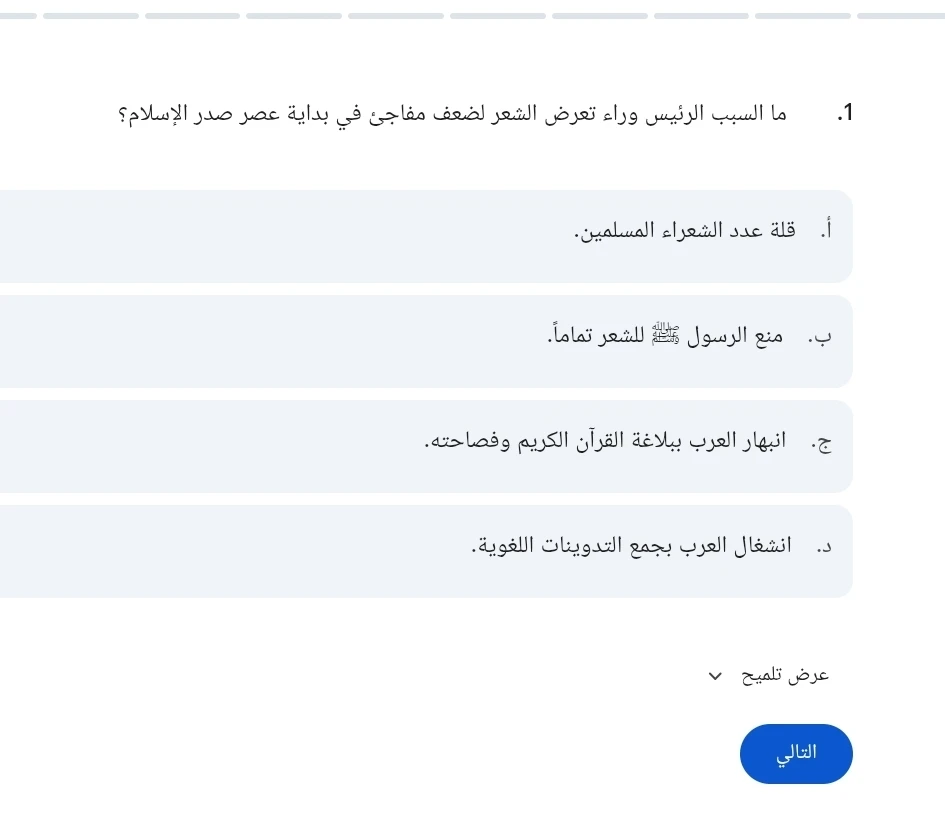The width and height of the screenshot is (945, 826).
Task: Click the last progress segment on the right
Action: click(x=900, y=15)
